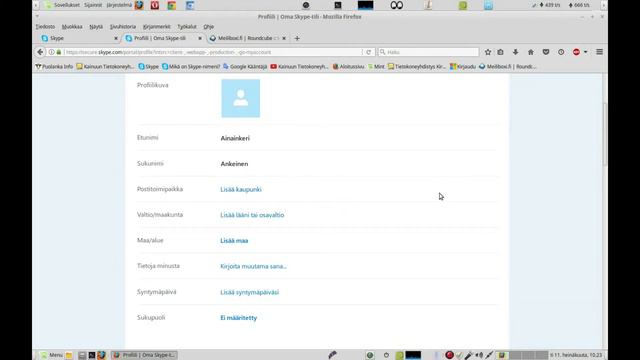Click the red record circle tray icon
Image resolution: width=640 pixels, height=360 pixels.
click(x=449, y=355)
